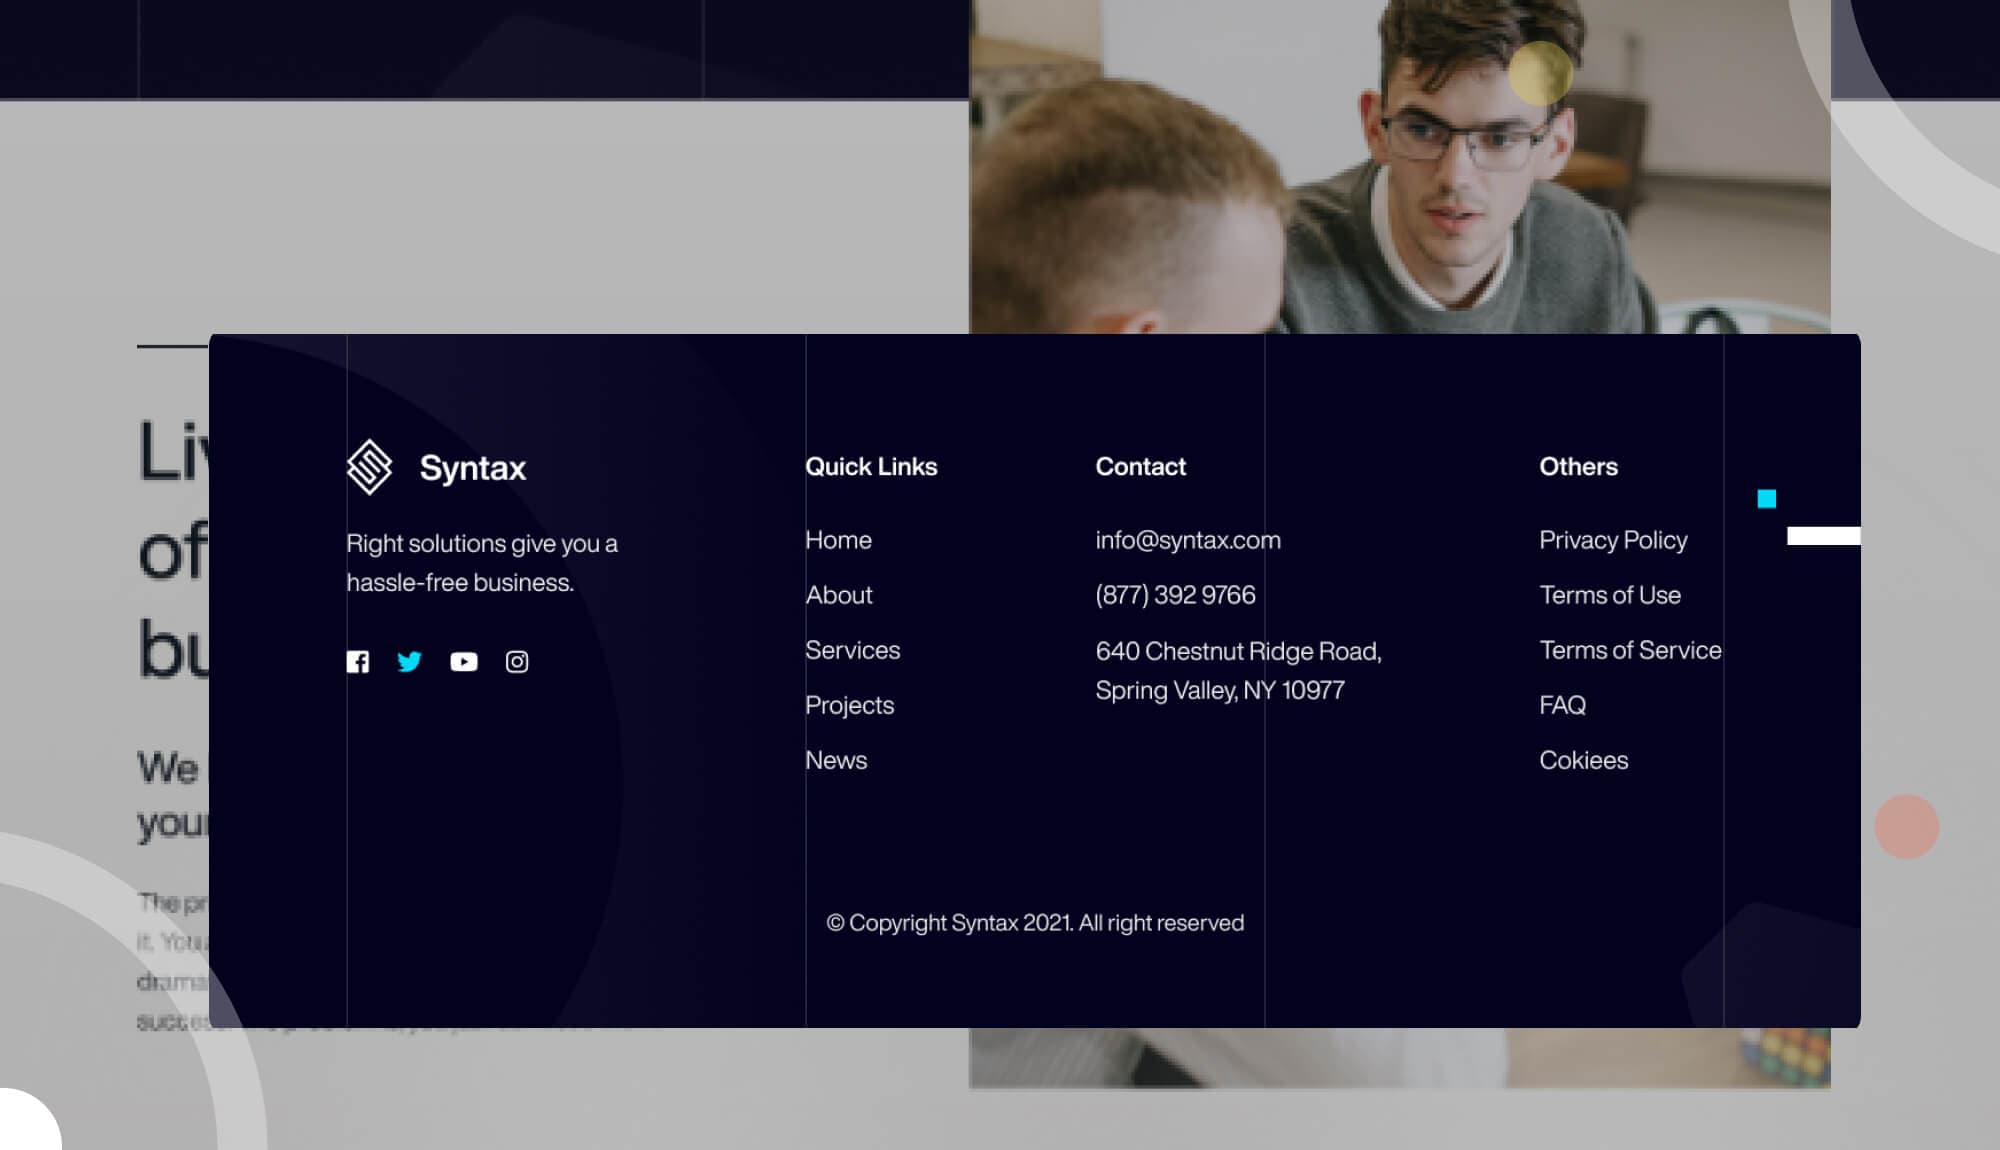Open the FAQ link
2000x1150 pixels.
coord(1563,705)
